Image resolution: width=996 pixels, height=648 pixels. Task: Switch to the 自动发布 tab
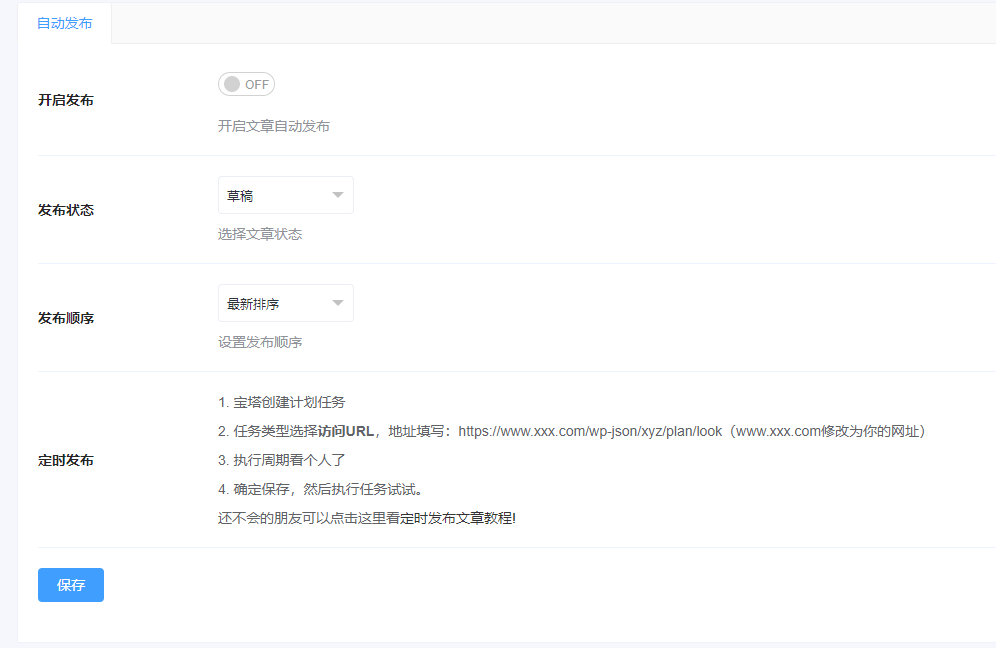pos(64,24)
